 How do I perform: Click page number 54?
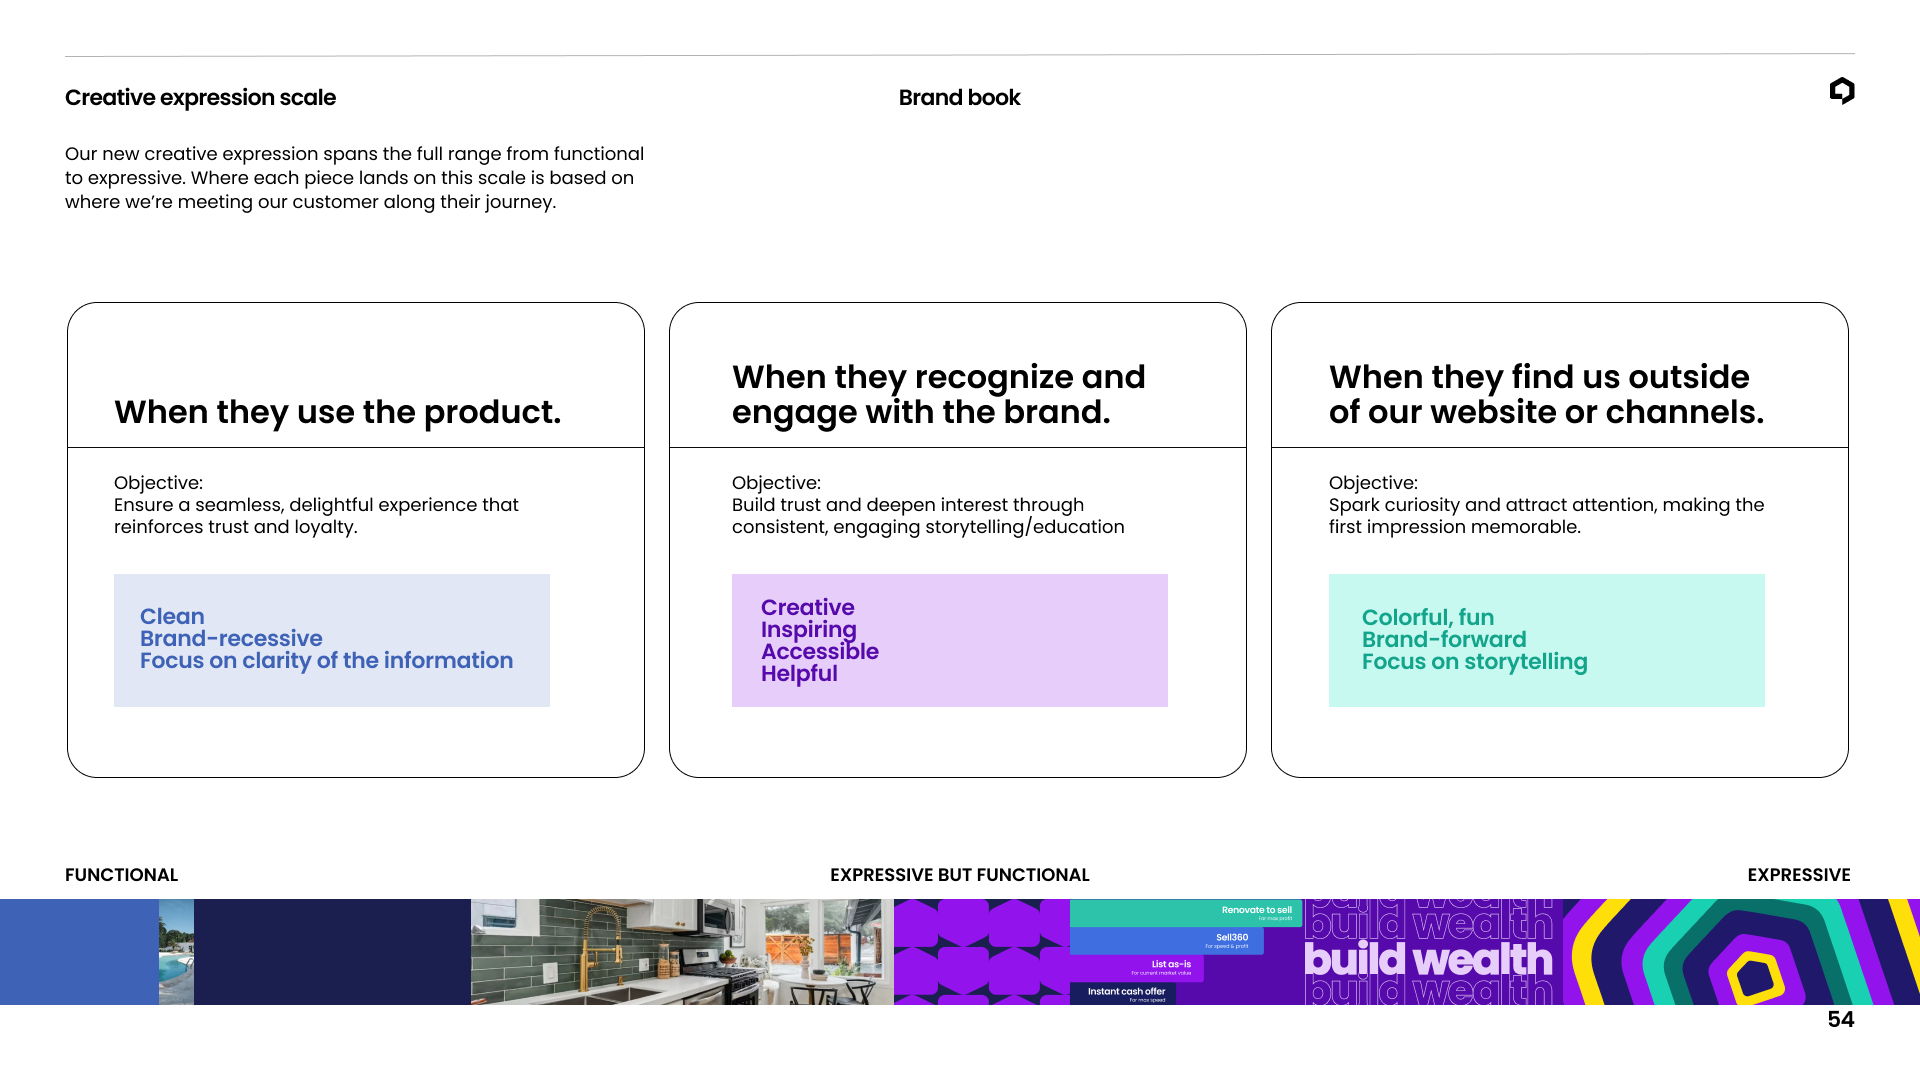tap(1840, 1019)
